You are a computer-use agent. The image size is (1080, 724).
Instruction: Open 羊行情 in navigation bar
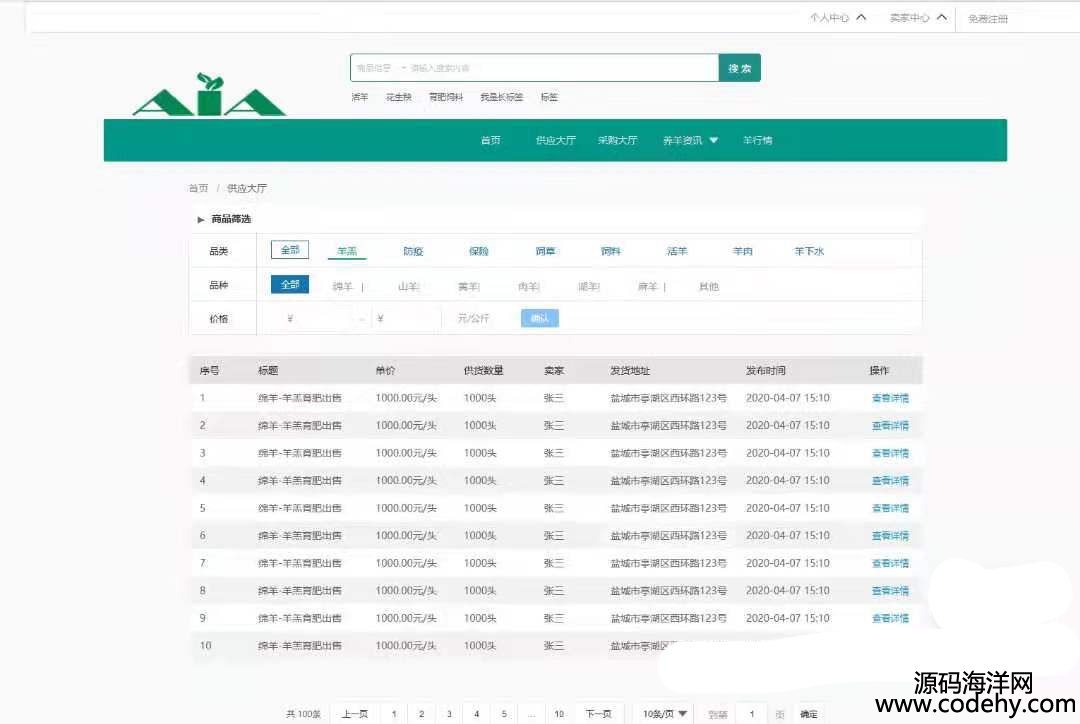pyautogui.click(x=758, y=141)
